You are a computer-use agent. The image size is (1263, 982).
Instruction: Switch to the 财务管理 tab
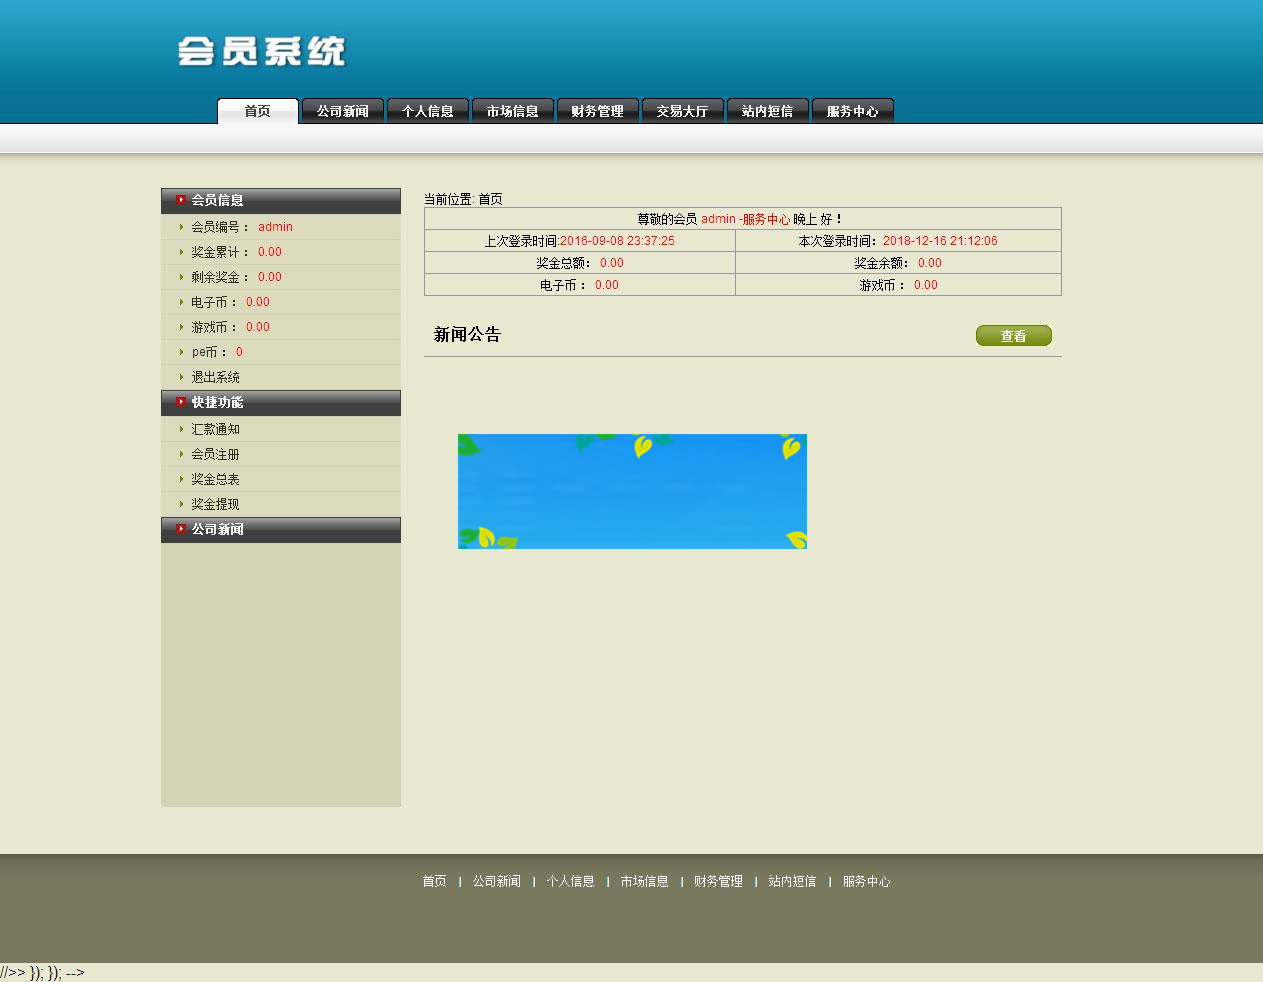tap(597, 111)
